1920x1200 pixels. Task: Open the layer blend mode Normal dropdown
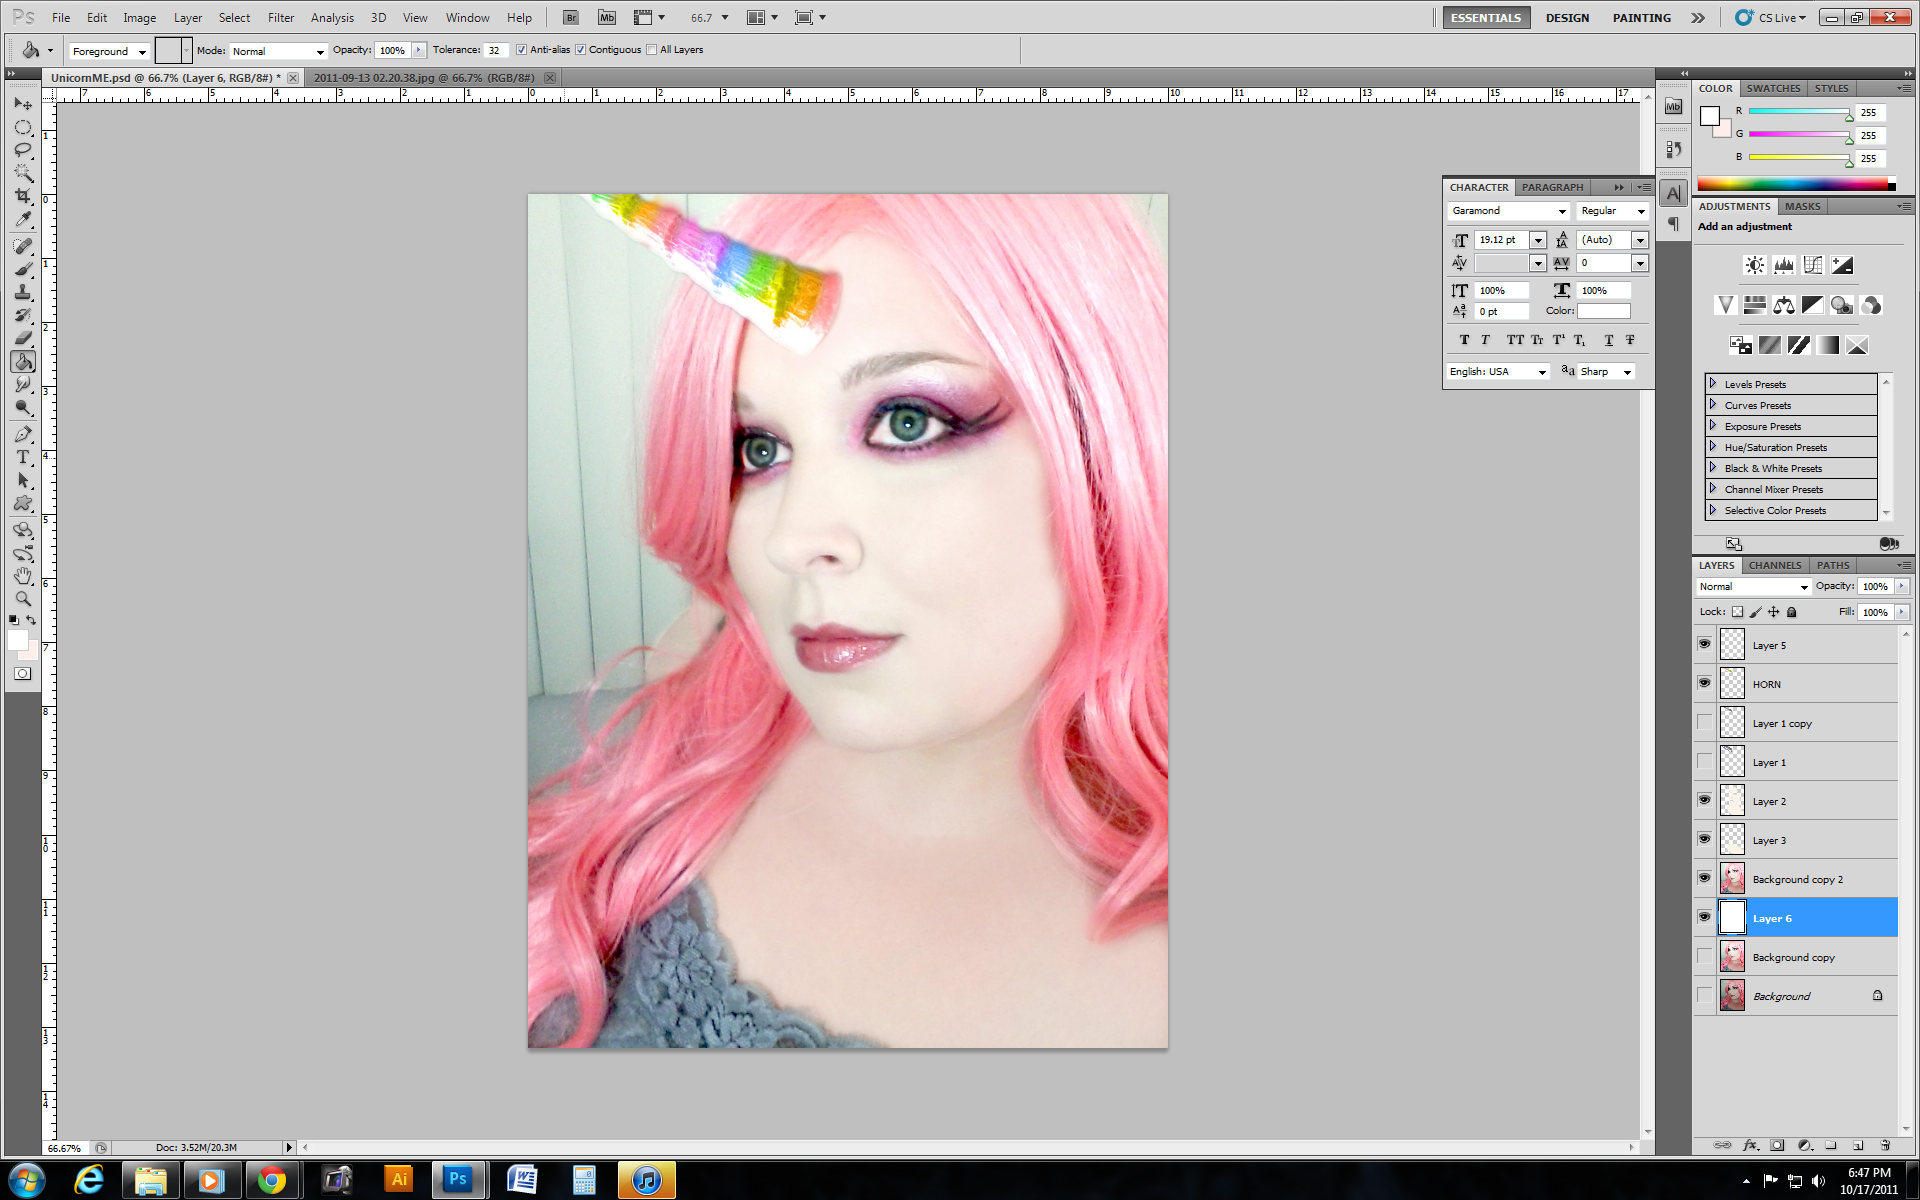[x=1754, y=587]
